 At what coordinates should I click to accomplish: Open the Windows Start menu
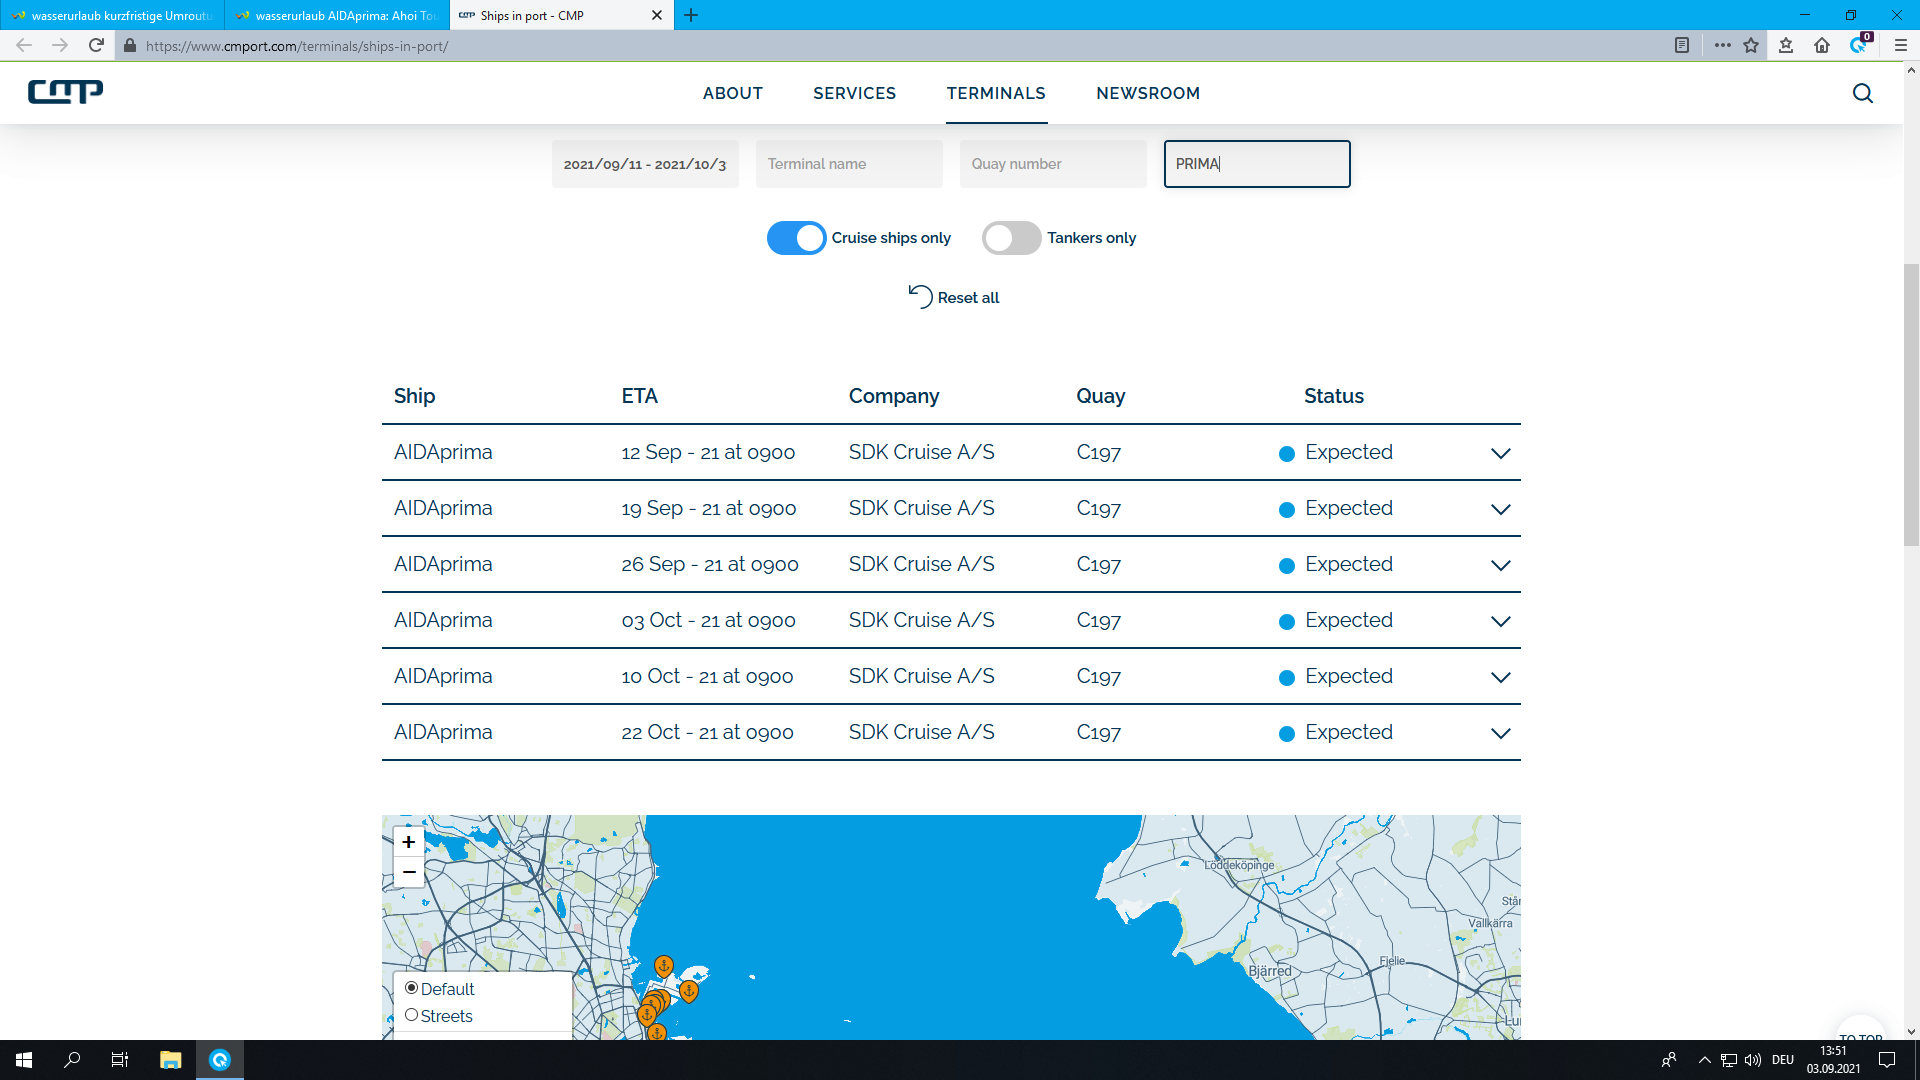24,1060
